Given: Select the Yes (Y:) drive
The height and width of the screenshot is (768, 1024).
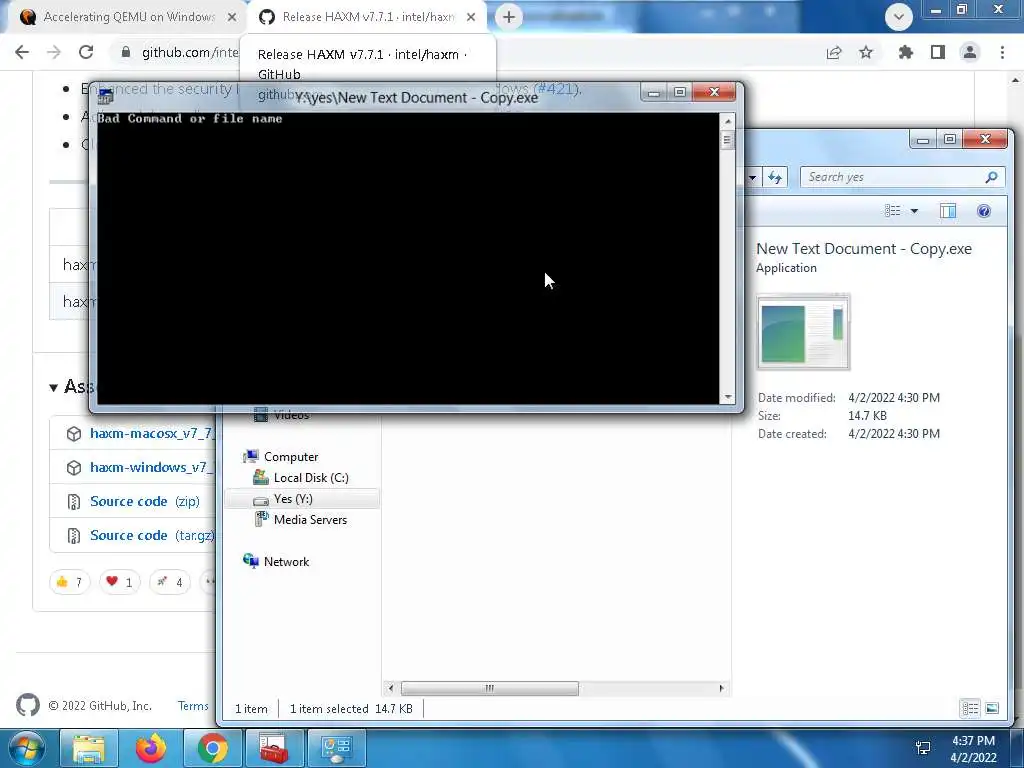Looking at the screenshot, I should [293, 499].
